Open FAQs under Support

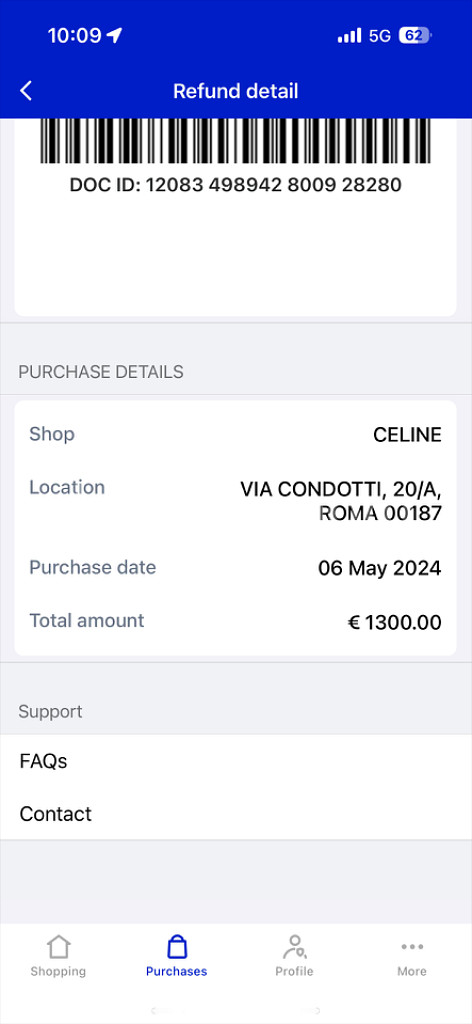coord(236,761)
